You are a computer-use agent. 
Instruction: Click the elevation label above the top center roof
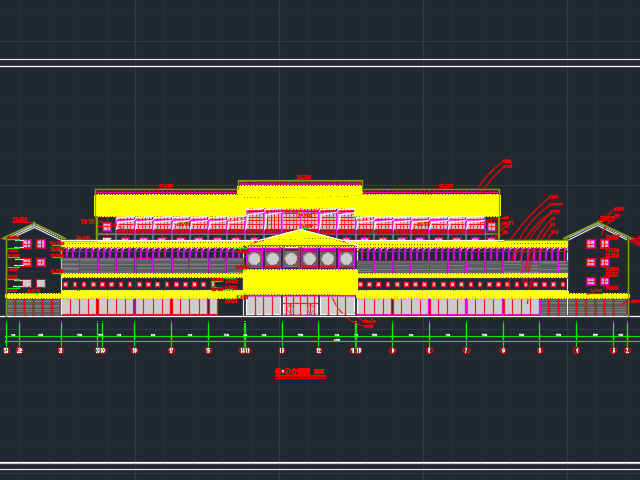[x=304, y=177]
